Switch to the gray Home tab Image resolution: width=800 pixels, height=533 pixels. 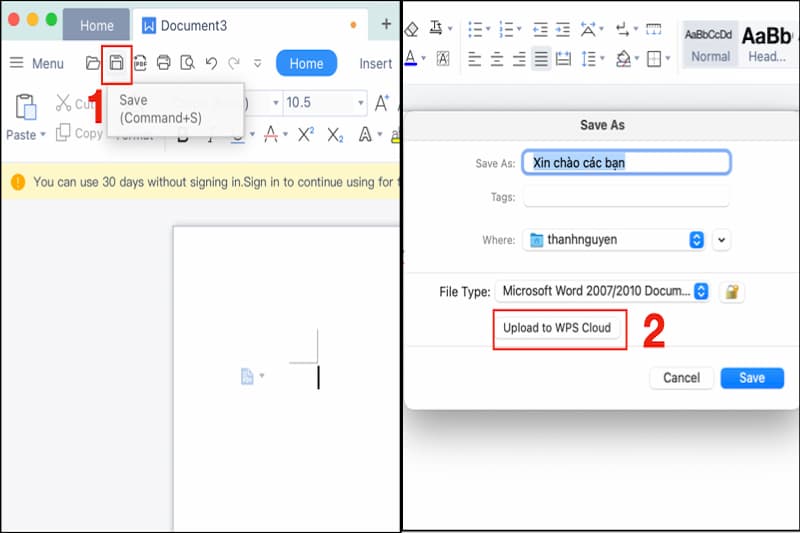96,25
